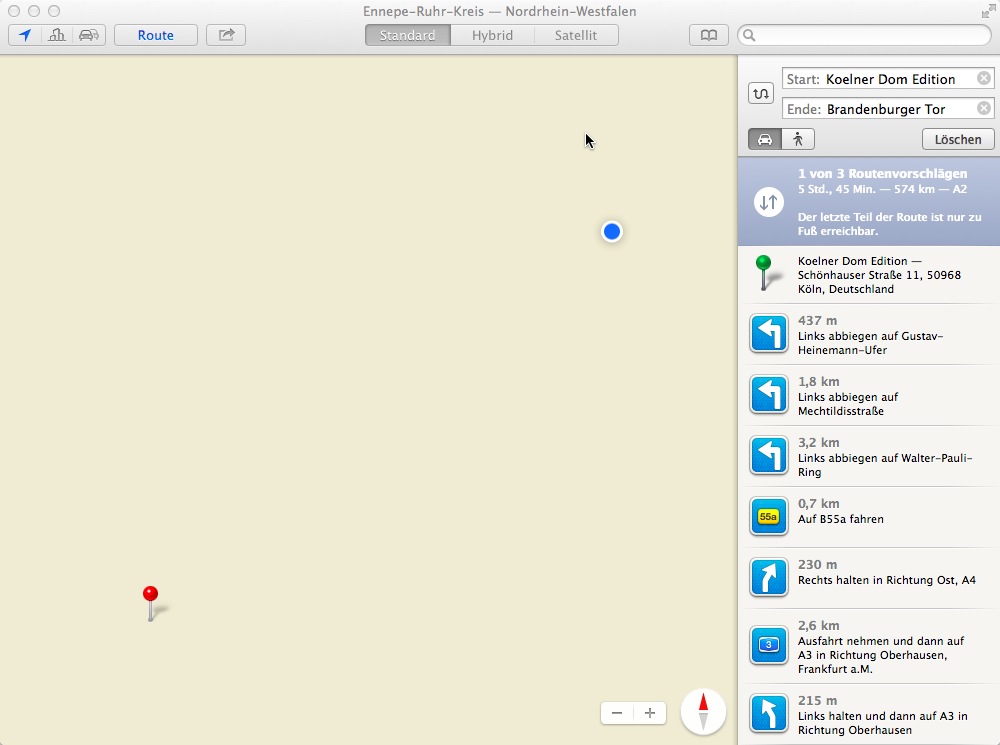The height and width of the screenshot is (745, 1000).
Task: Zoom in with the plus button
Action: tap(650, 713)
